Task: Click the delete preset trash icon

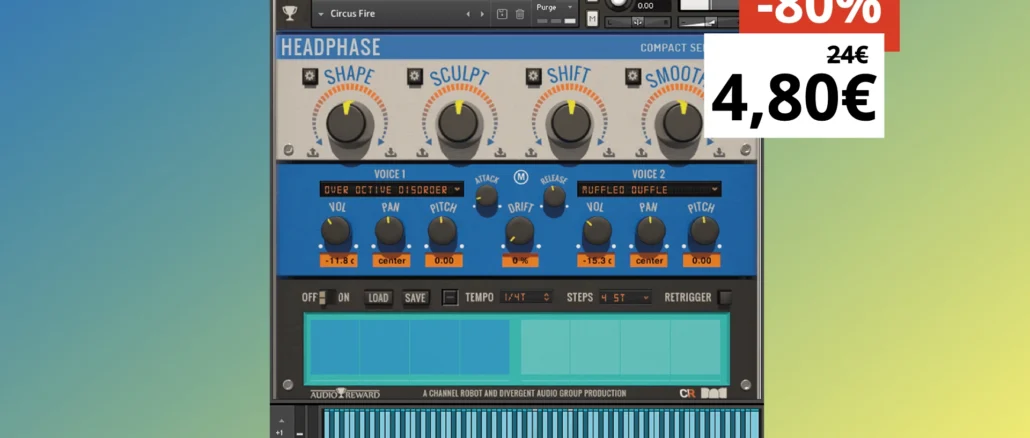Action: pos(520,14)
